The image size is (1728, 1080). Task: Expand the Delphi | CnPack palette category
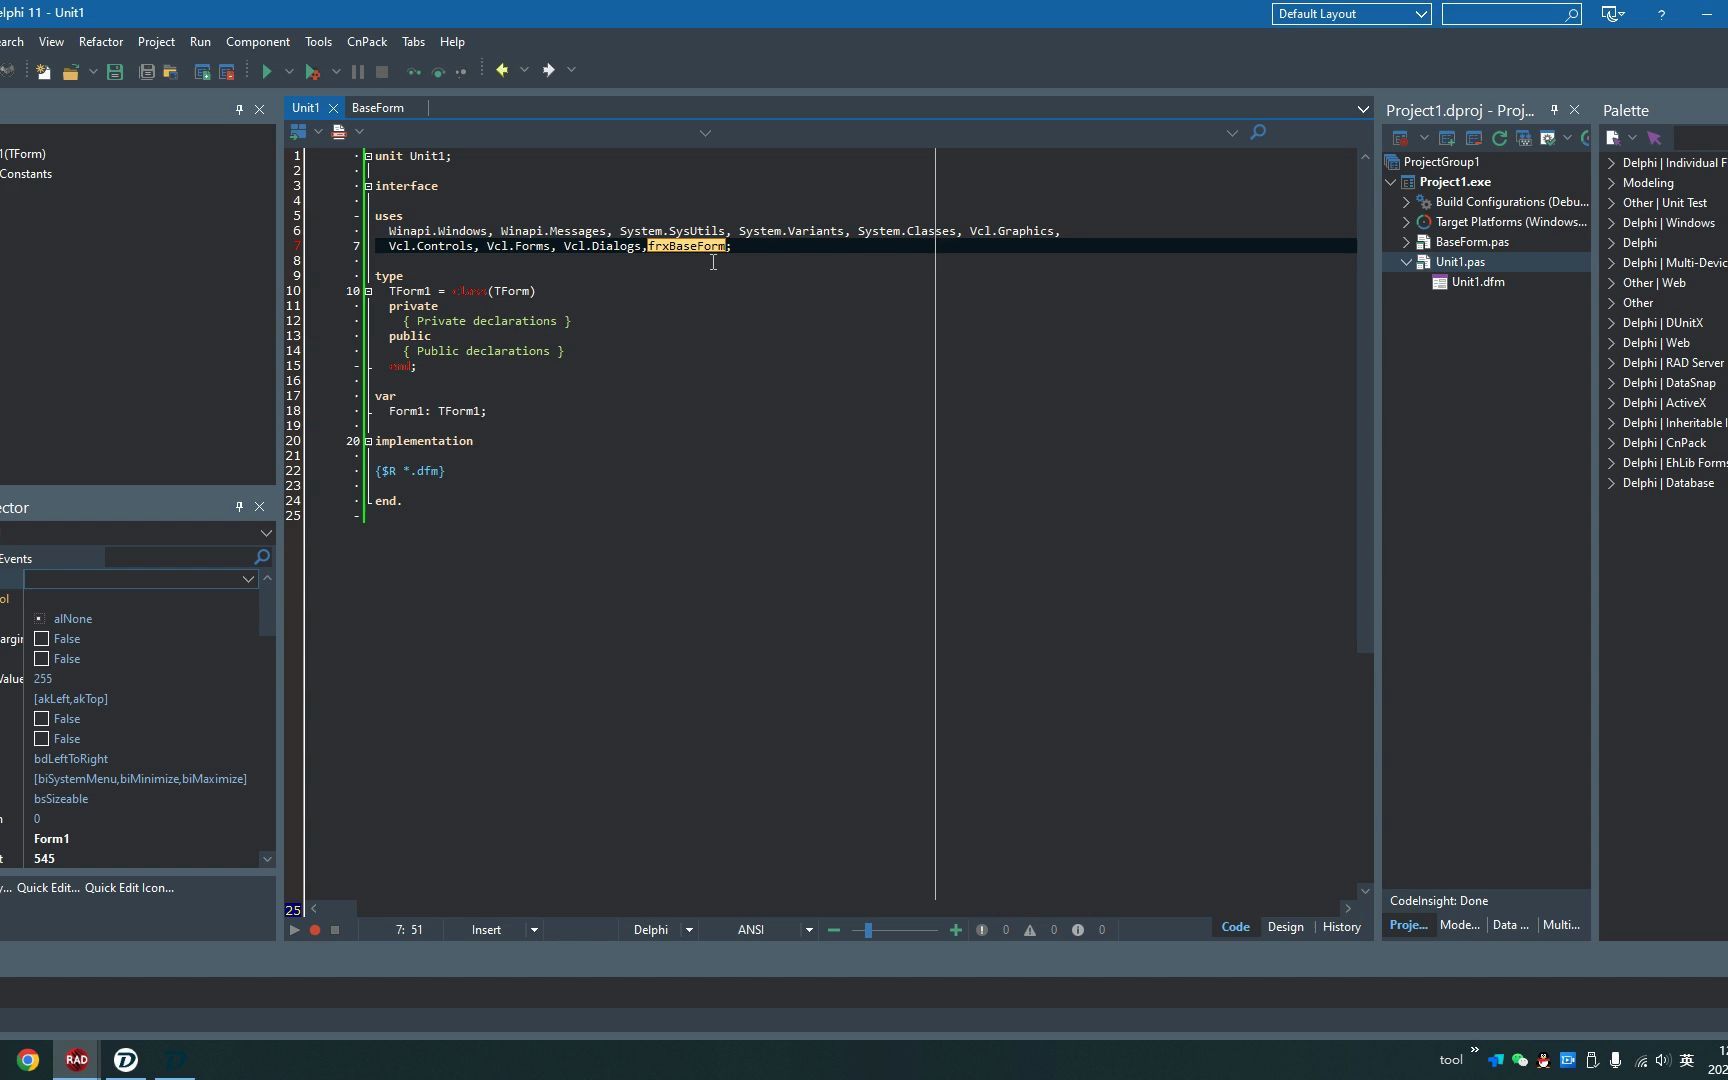coord(1611,443)
